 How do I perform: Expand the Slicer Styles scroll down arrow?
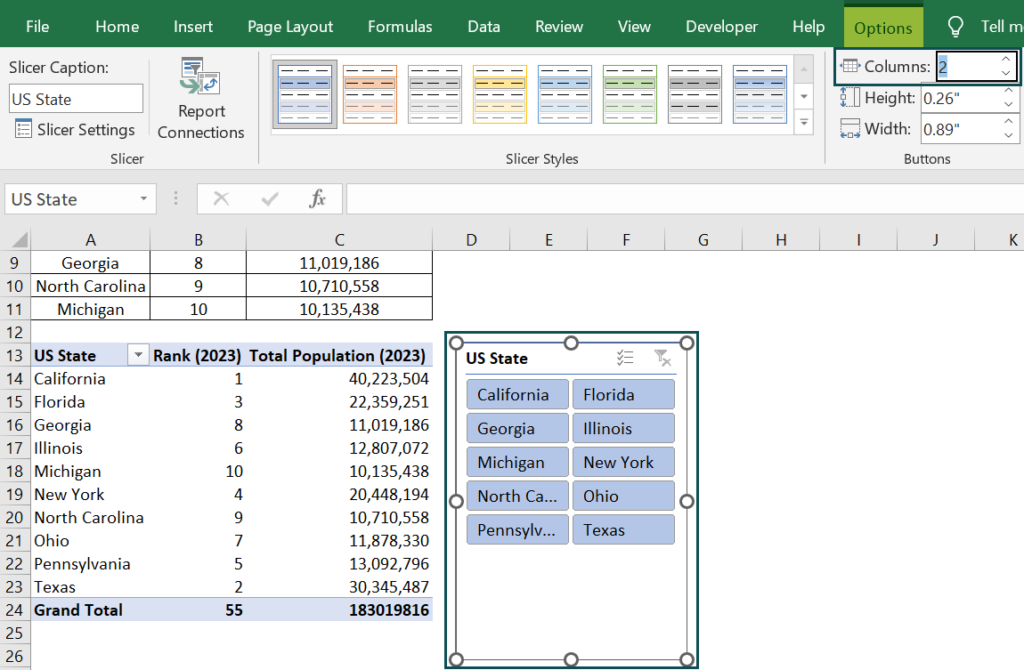[x=803, y=96]
